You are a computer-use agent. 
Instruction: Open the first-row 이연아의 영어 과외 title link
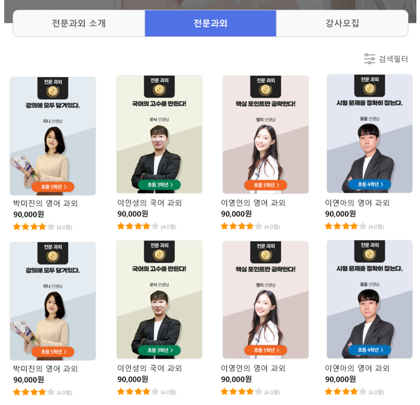click(357, 203)
